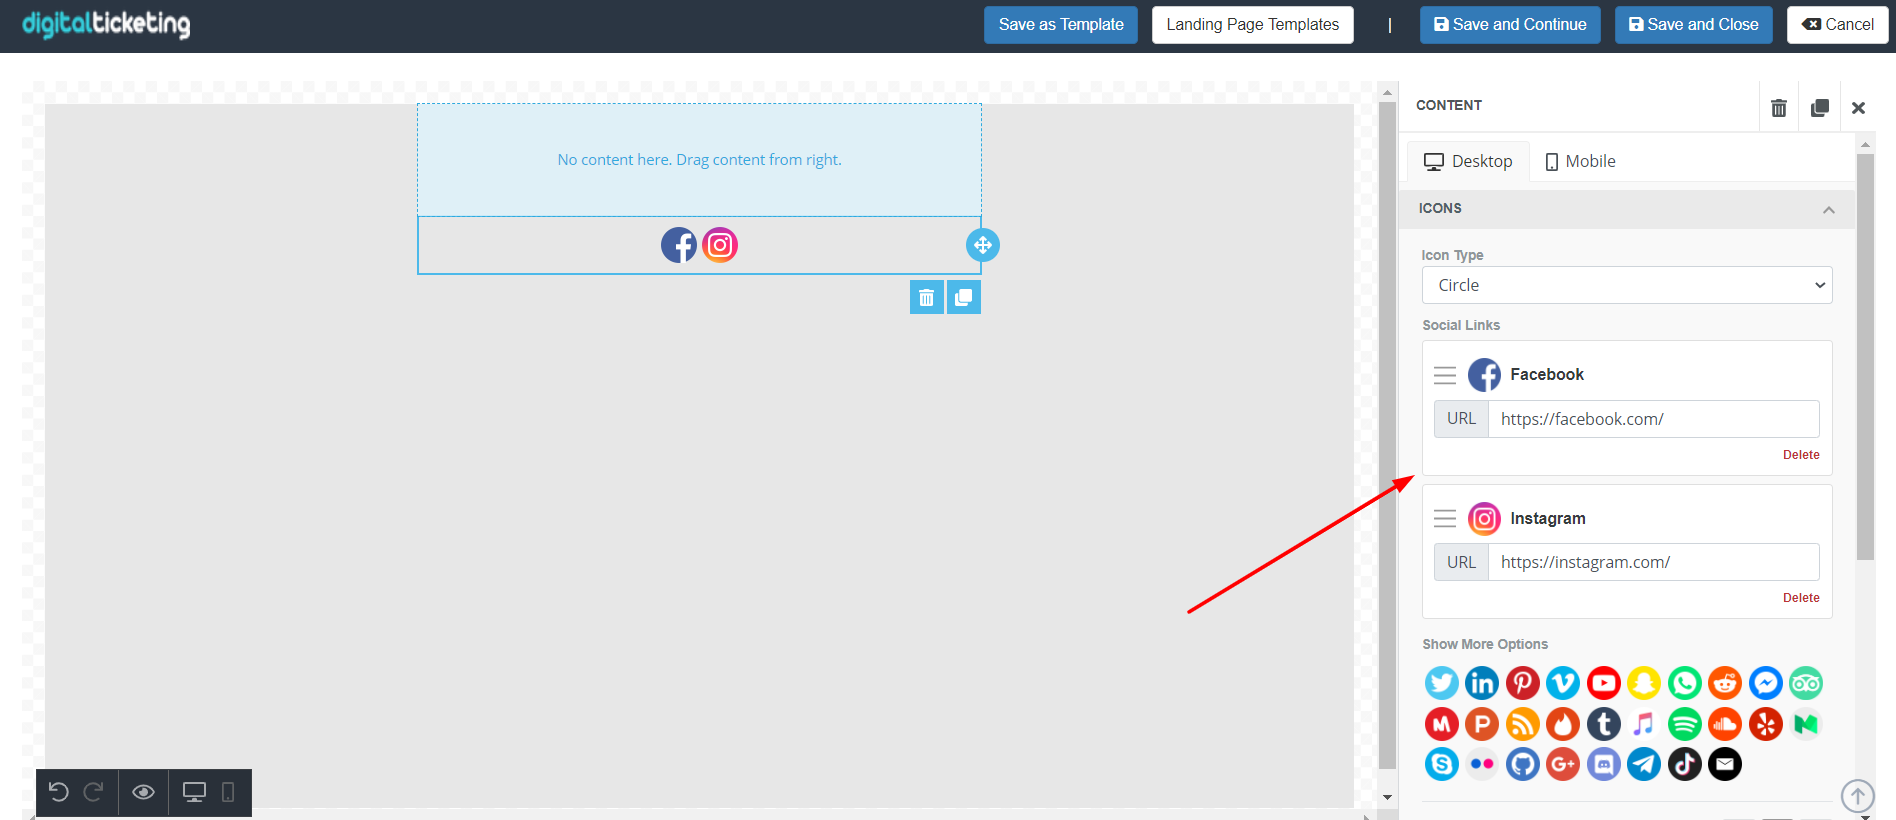This screenshot has height=820, width=1896.
Task: Add the Flickr social icon
Action: tap(1482, 764)
